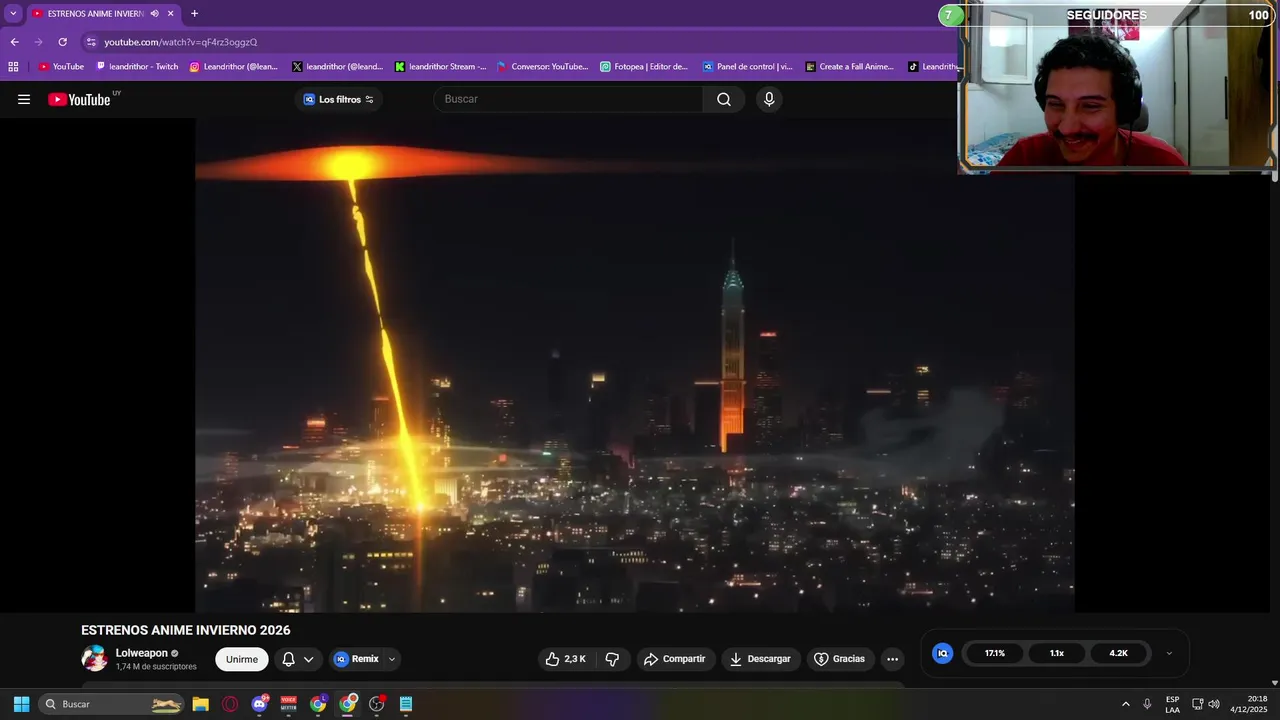Screen dimensions: 1280x720
Task: Open the YouTube hamburger guide menu
Action: pyautogui.click(x=24, y=99)
